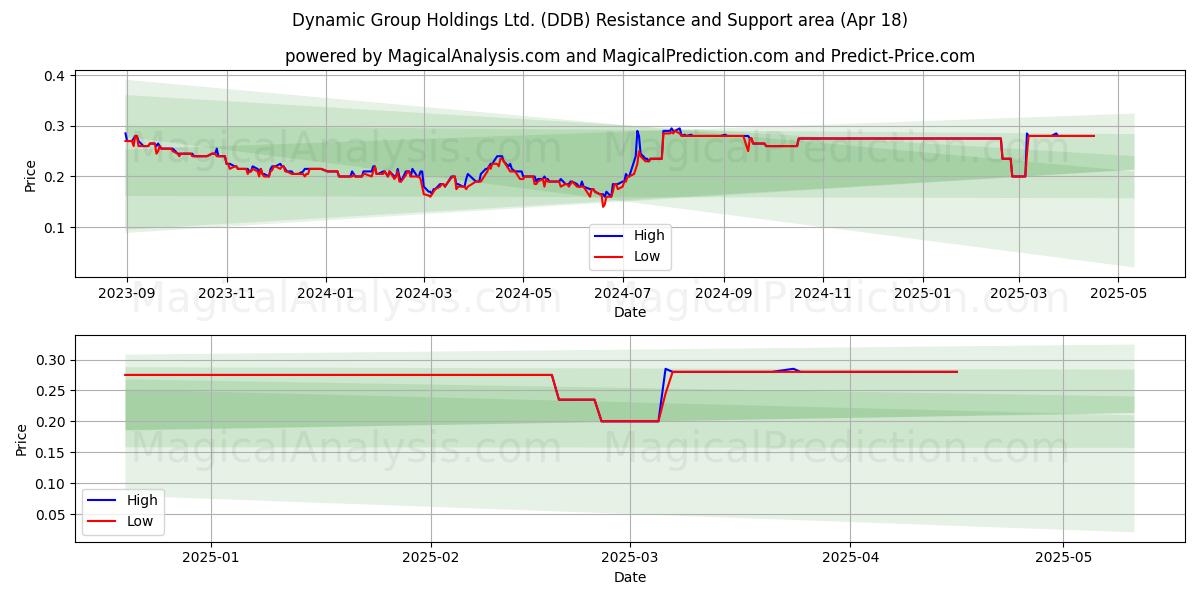Click the '2024-03' x-axis label
The image size is (1200, 600).
pyautogui.click(x=424, y=294)
